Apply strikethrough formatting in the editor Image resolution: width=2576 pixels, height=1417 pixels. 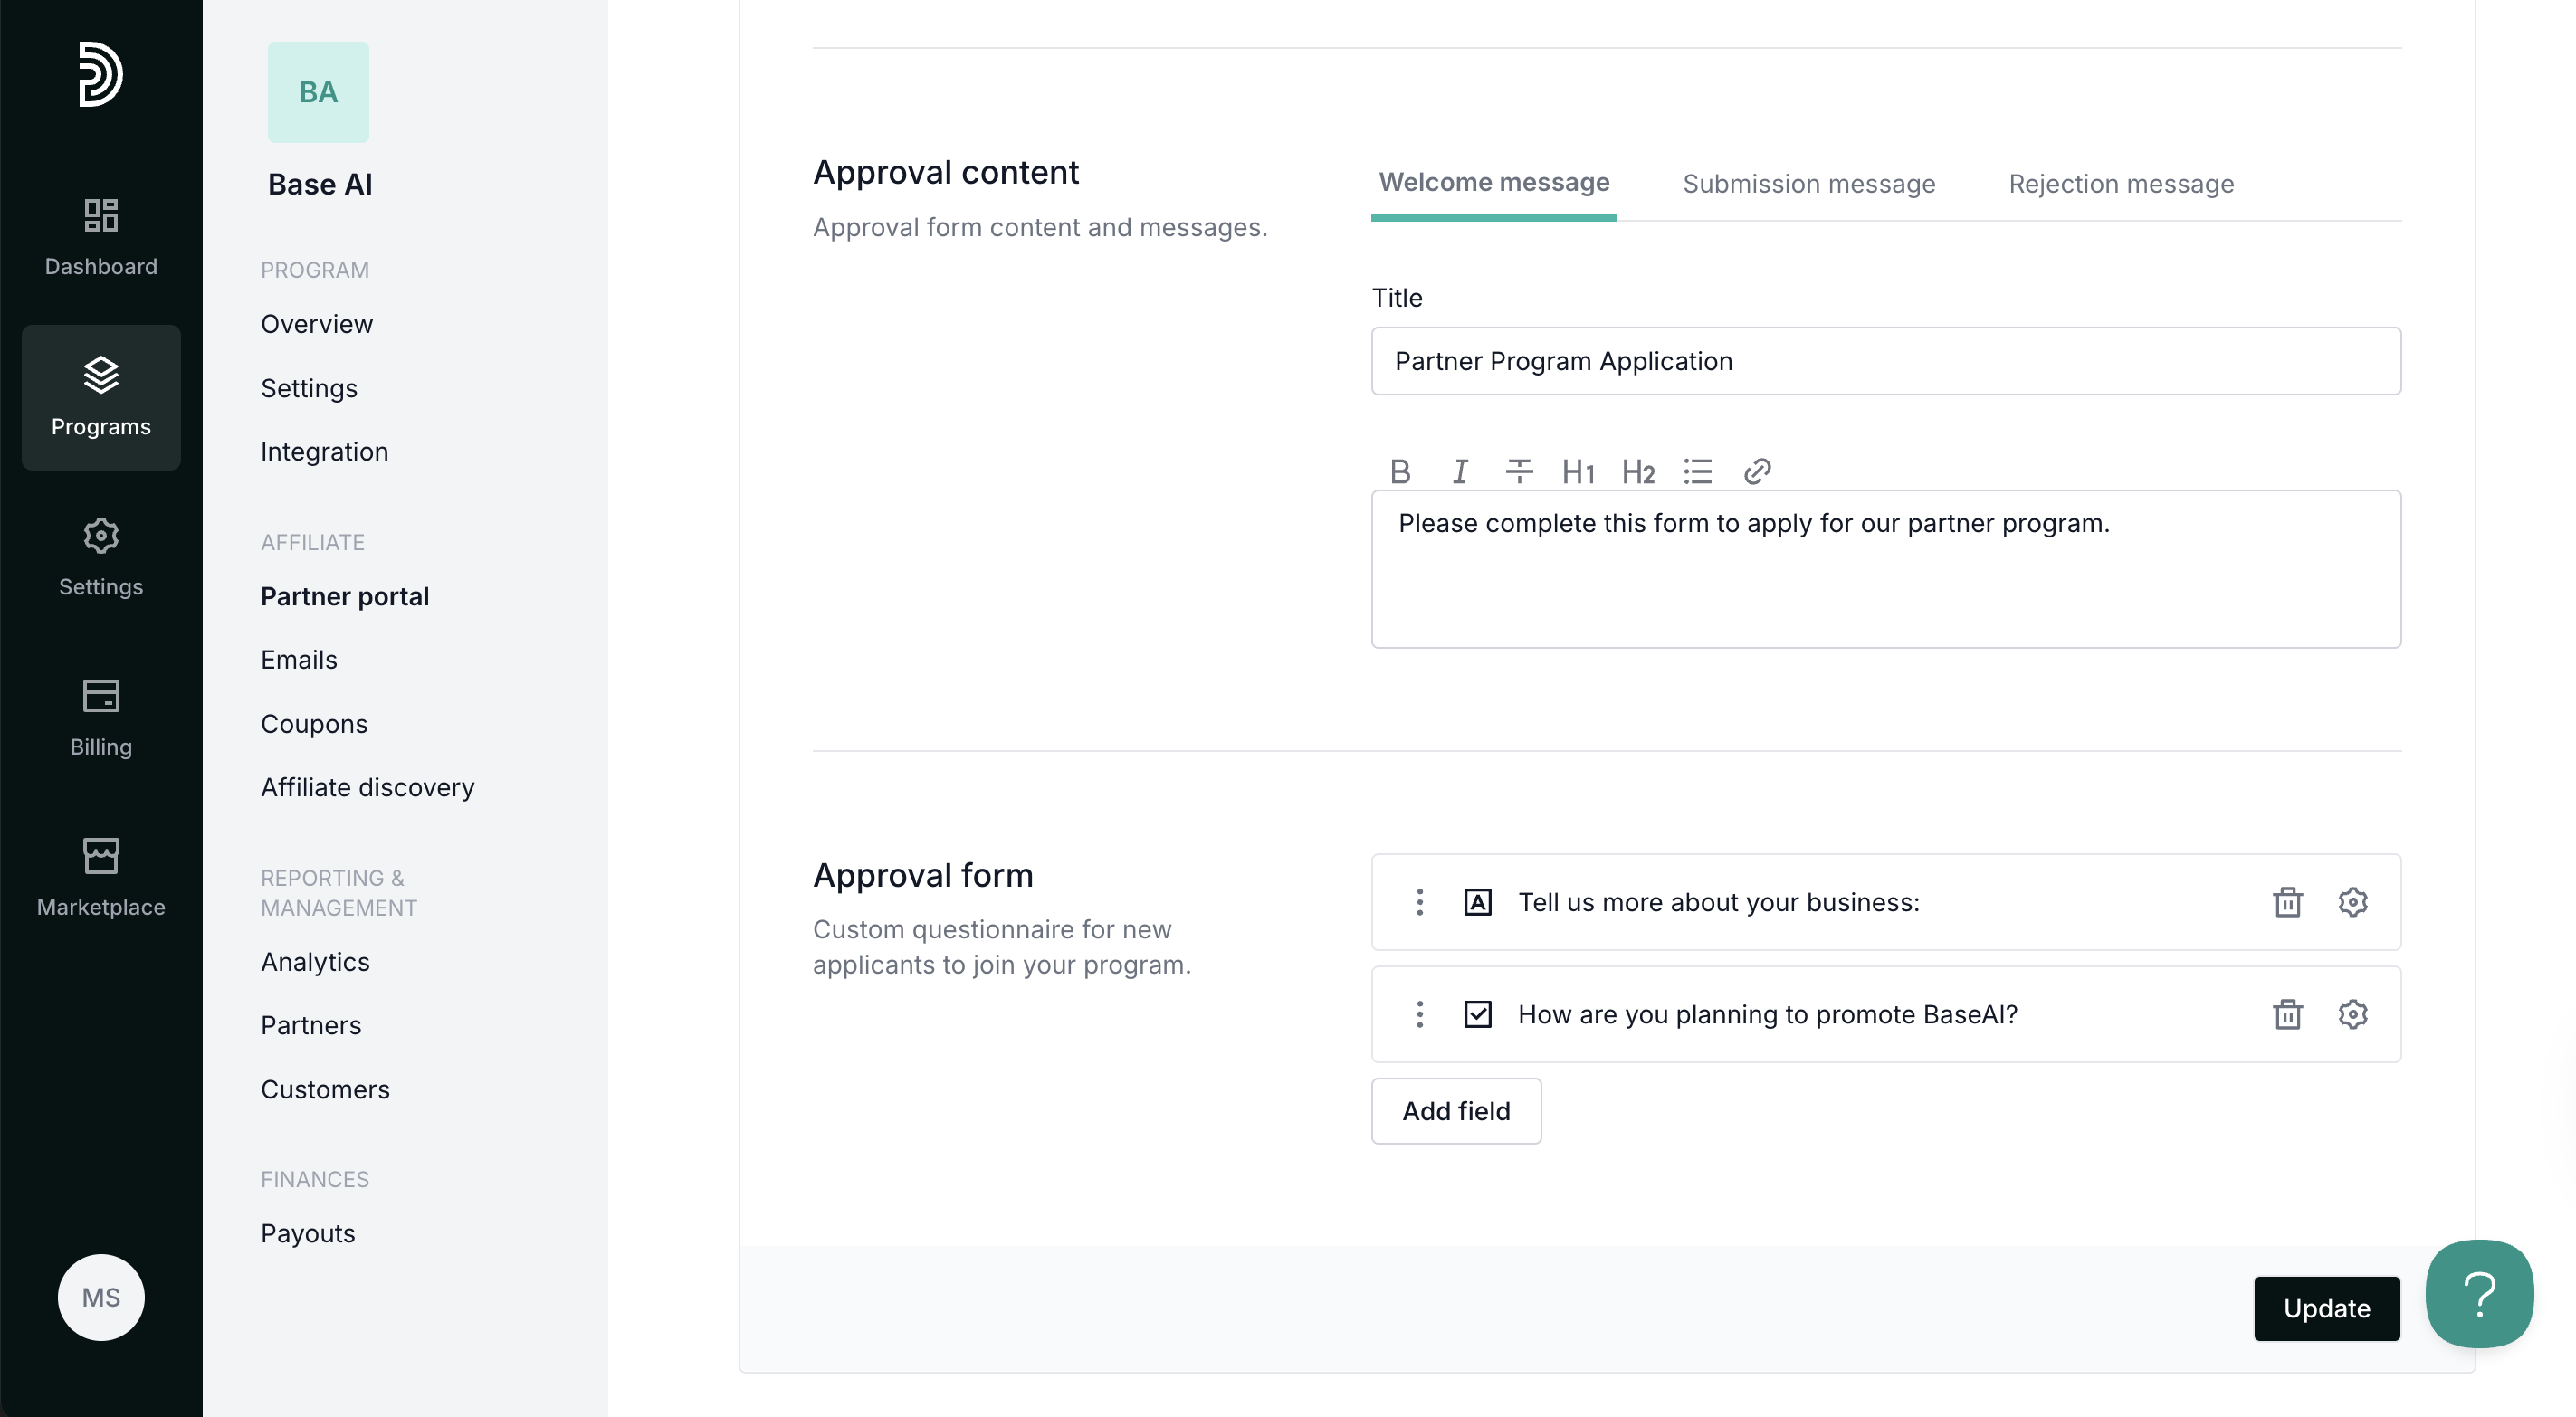tap(1518, 471)
